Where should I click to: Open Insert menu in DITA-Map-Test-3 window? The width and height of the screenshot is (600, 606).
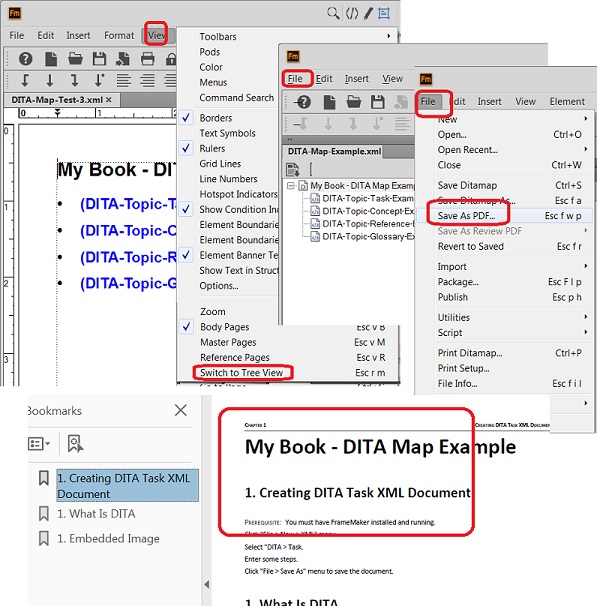tap(78, 36)
